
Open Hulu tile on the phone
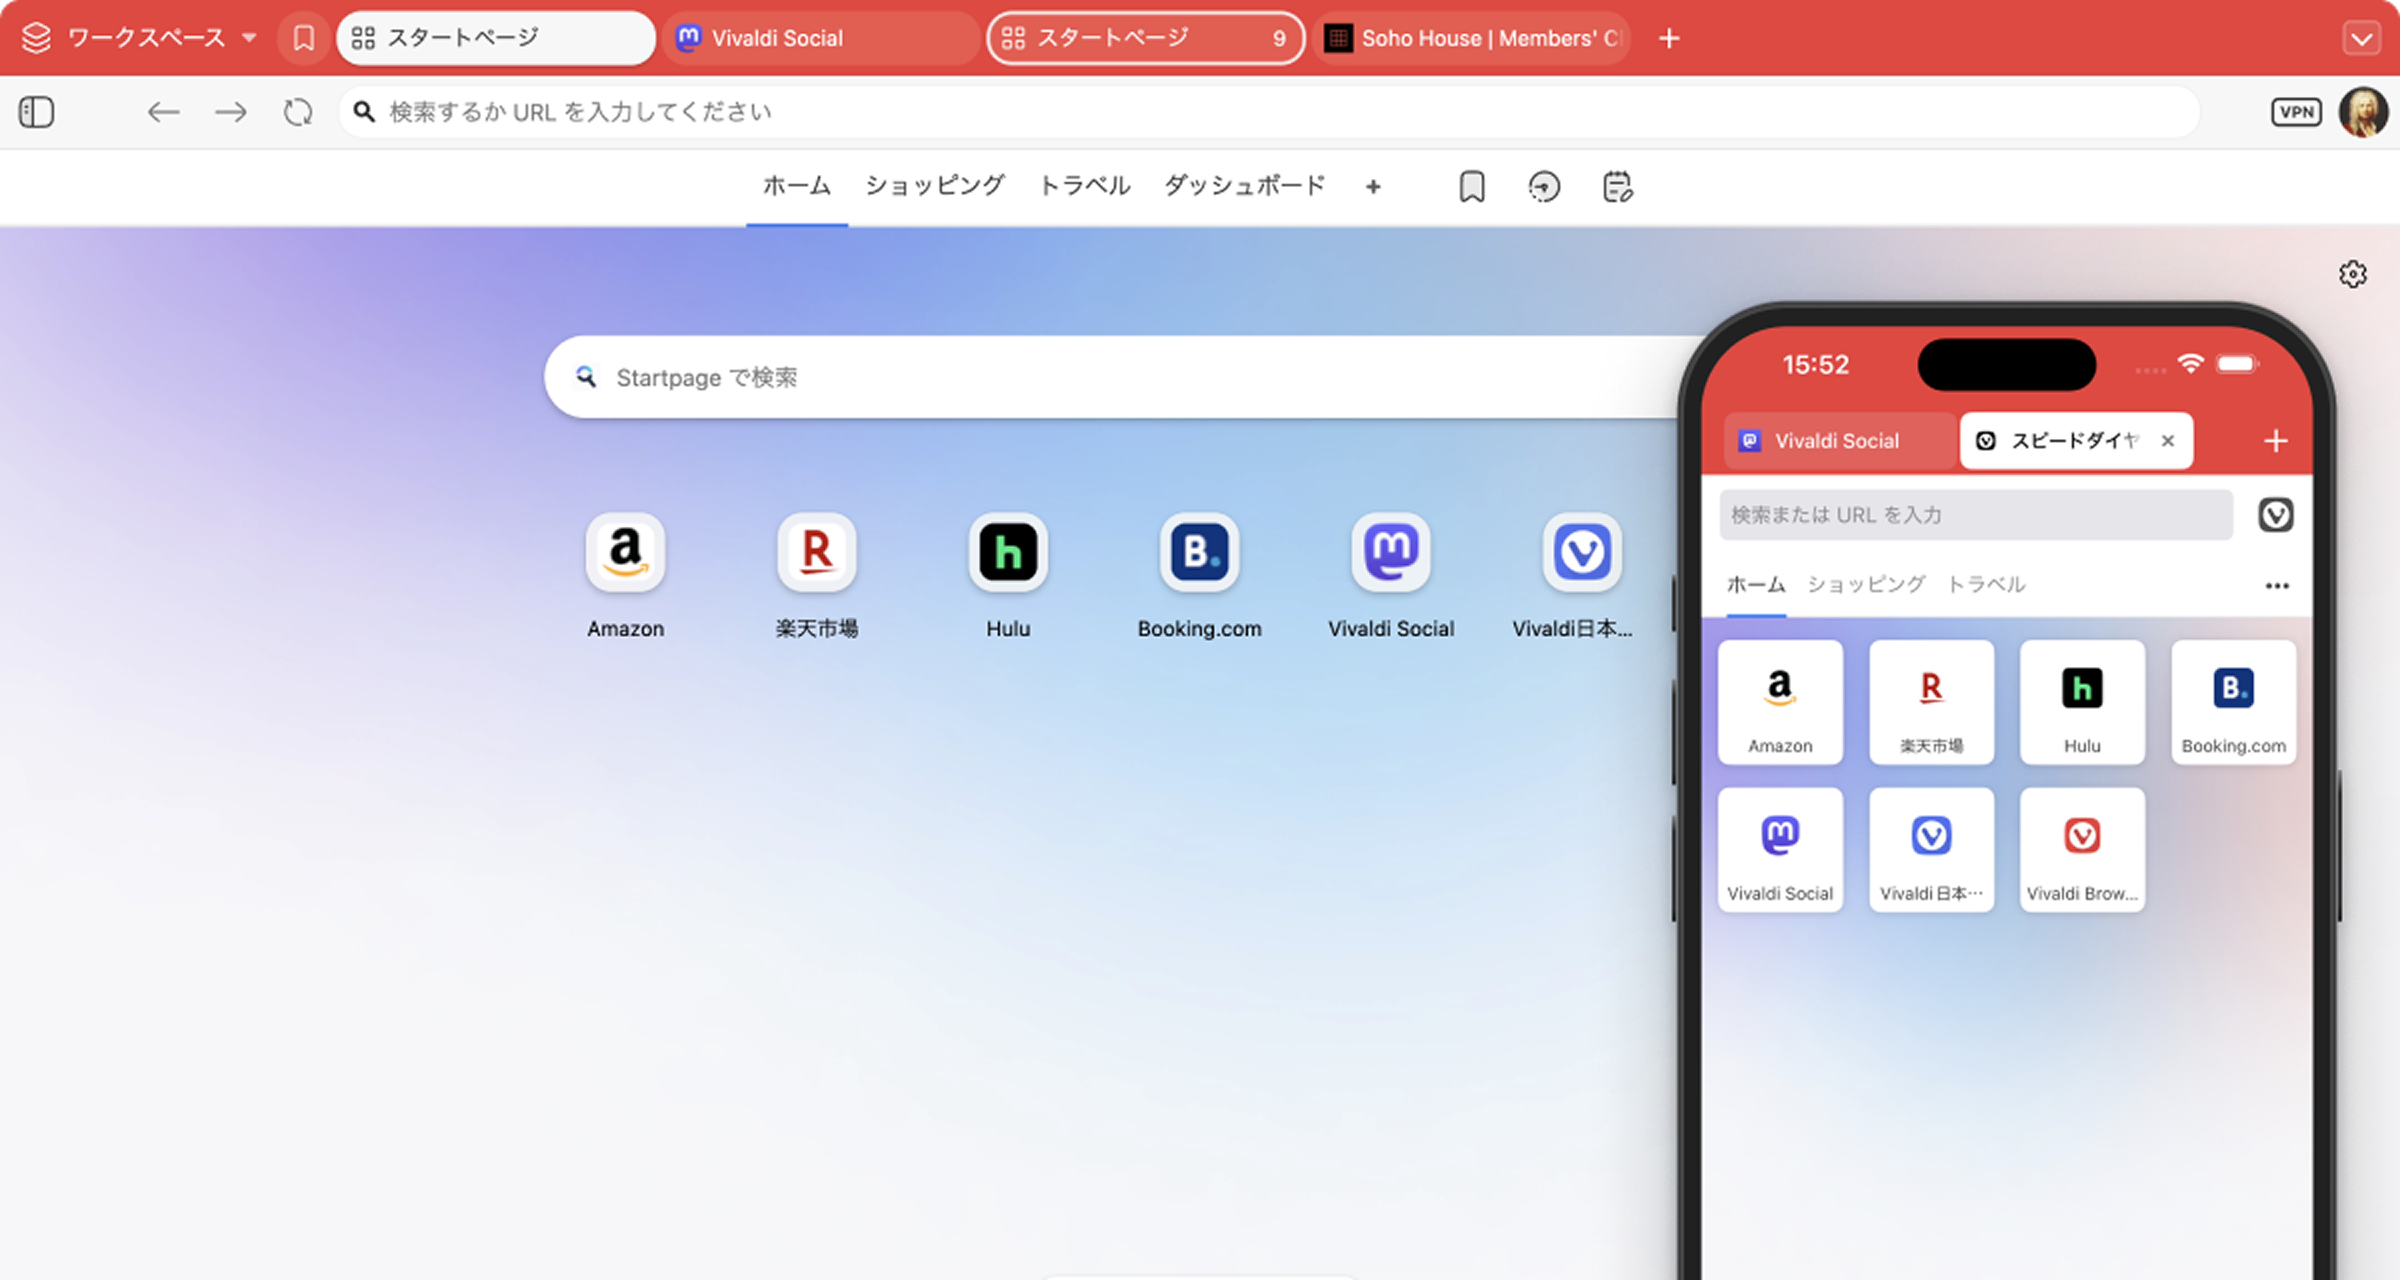pyautogui.click(x=2082, y=702)
